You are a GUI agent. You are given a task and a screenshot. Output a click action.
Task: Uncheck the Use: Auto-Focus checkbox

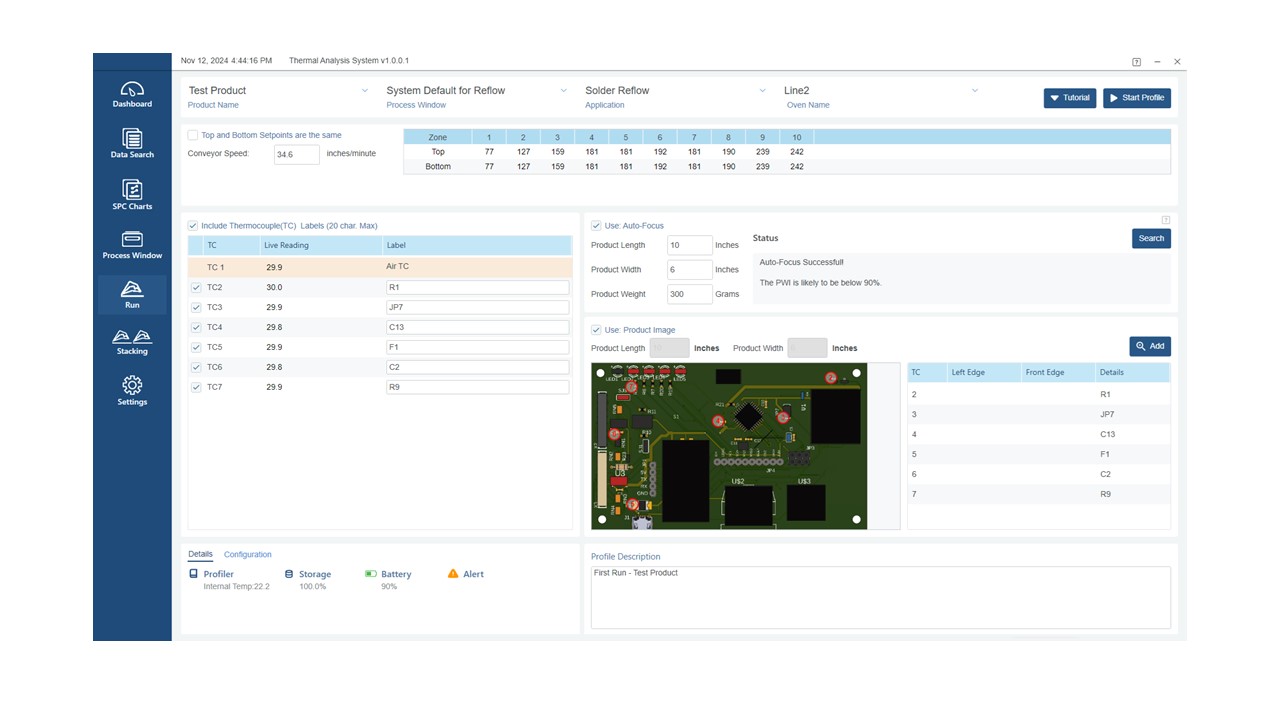coord(596,226)
